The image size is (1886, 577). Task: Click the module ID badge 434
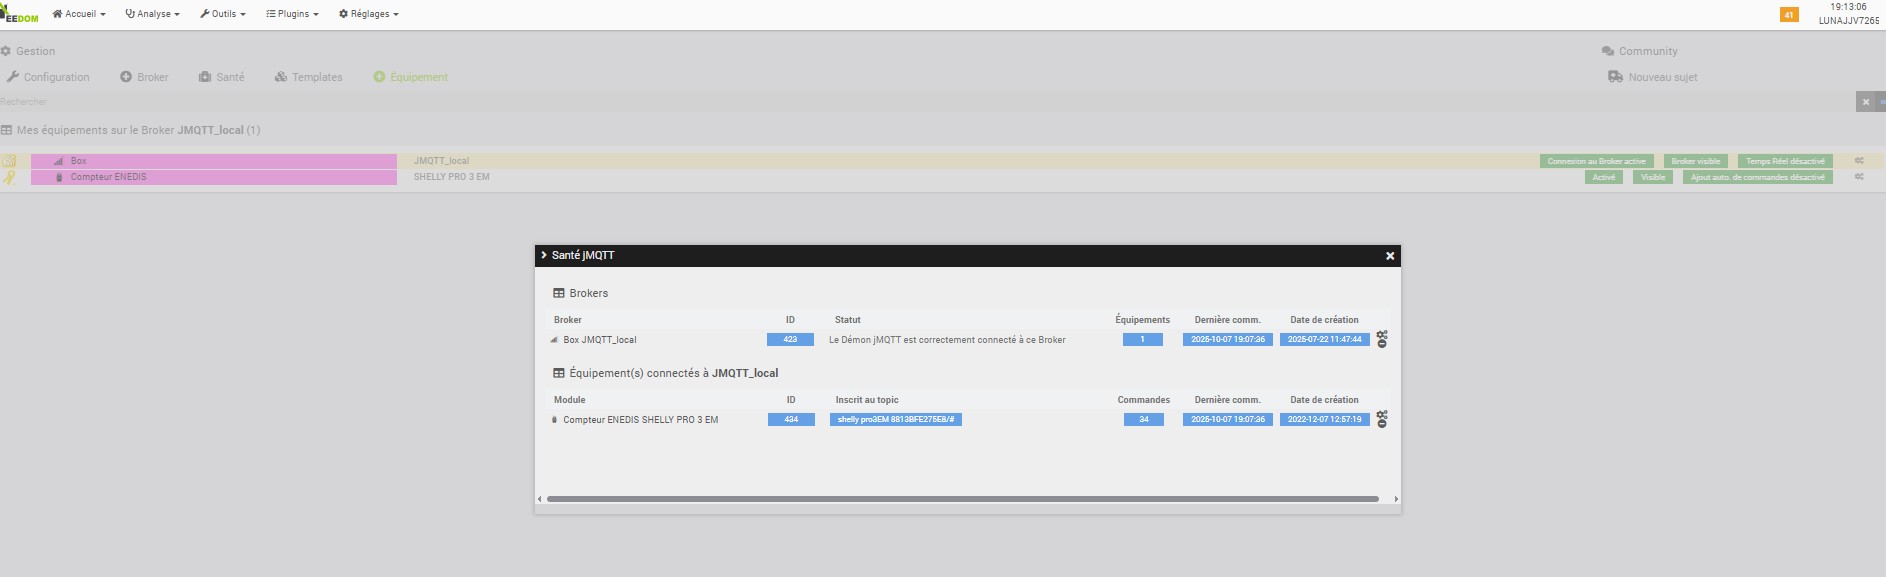click(791, 420)
